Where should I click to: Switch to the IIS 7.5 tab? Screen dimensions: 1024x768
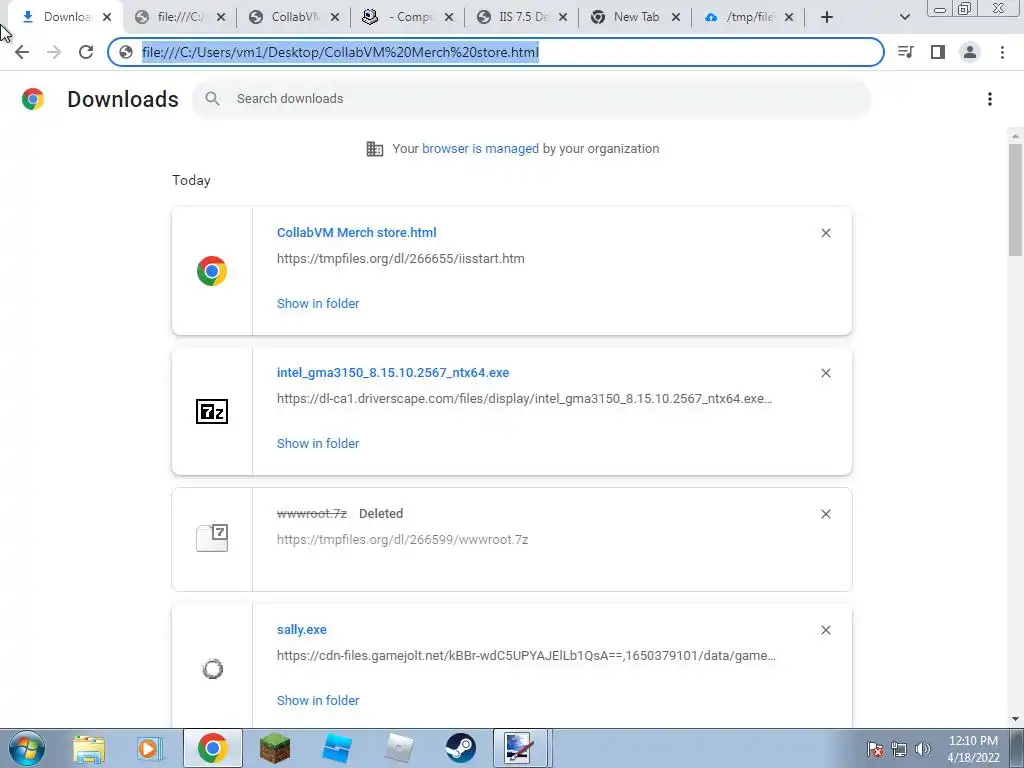click(x=520, y=17)
